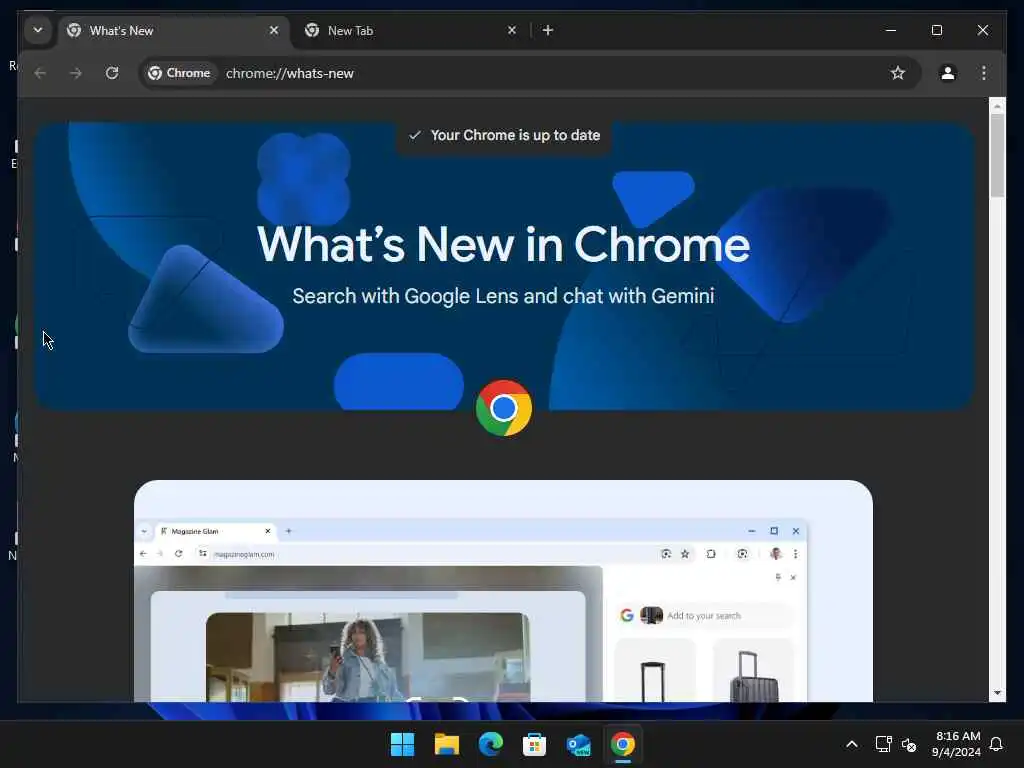Bookmark this page with the star icon

pos(898,73)
